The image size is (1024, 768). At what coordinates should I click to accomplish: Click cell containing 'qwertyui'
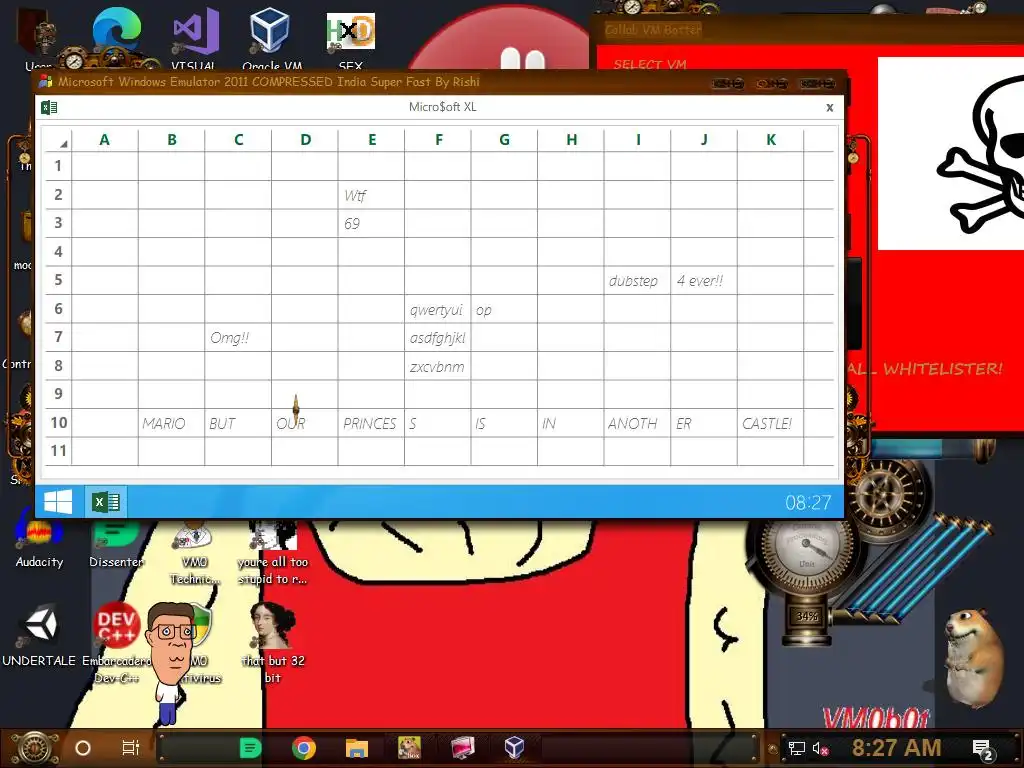[438, 309]
